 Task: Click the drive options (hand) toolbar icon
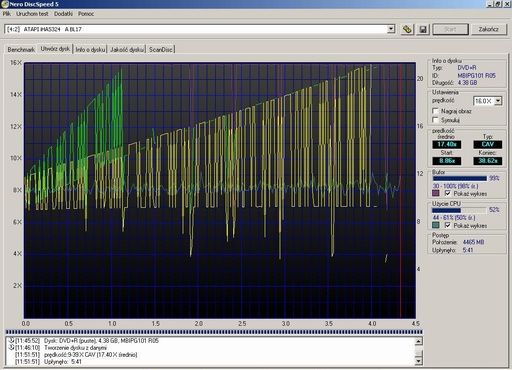(x=407, y=29)
